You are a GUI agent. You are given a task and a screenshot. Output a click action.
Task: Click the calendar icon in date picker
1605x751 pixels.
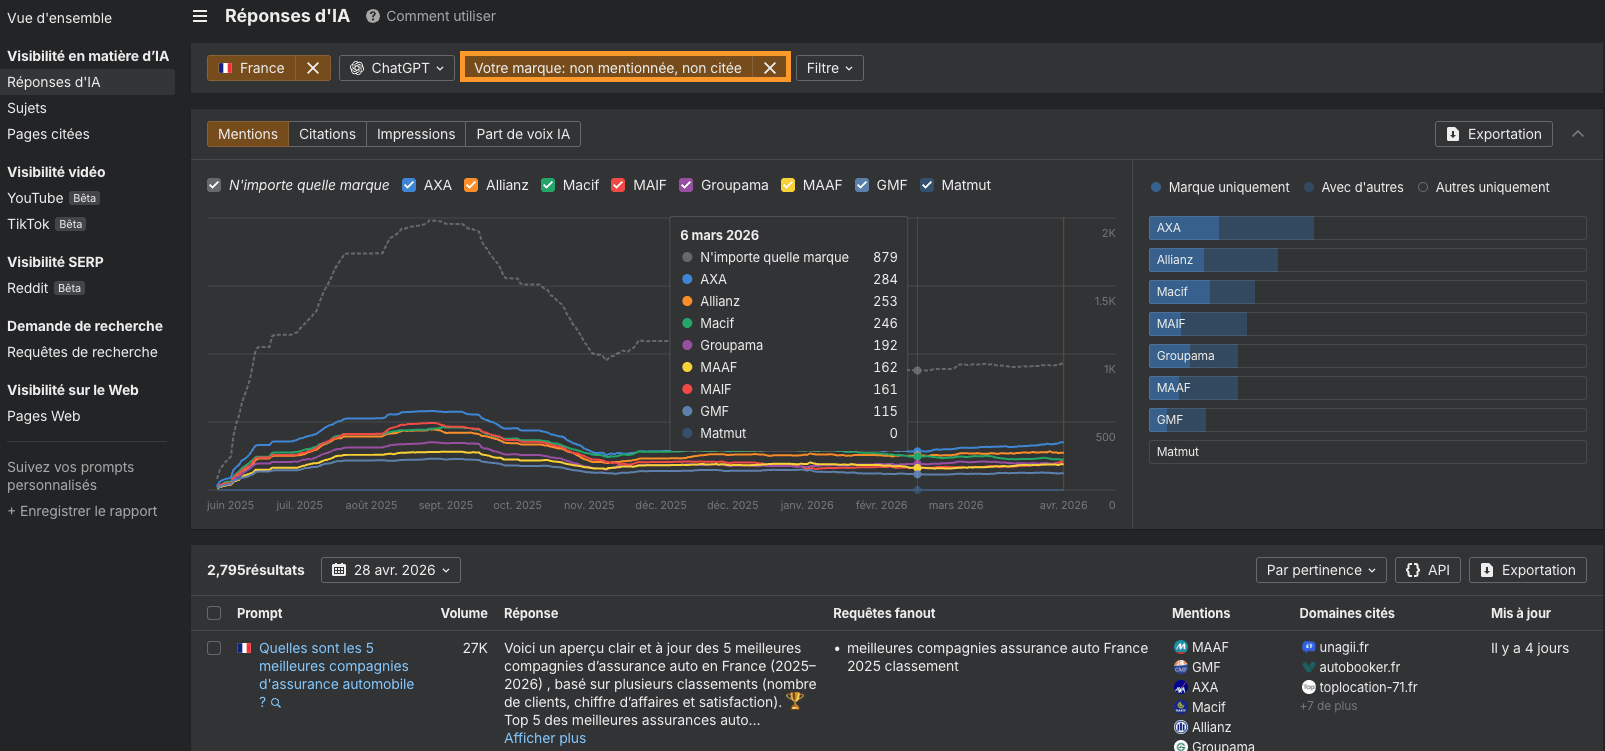339,570
